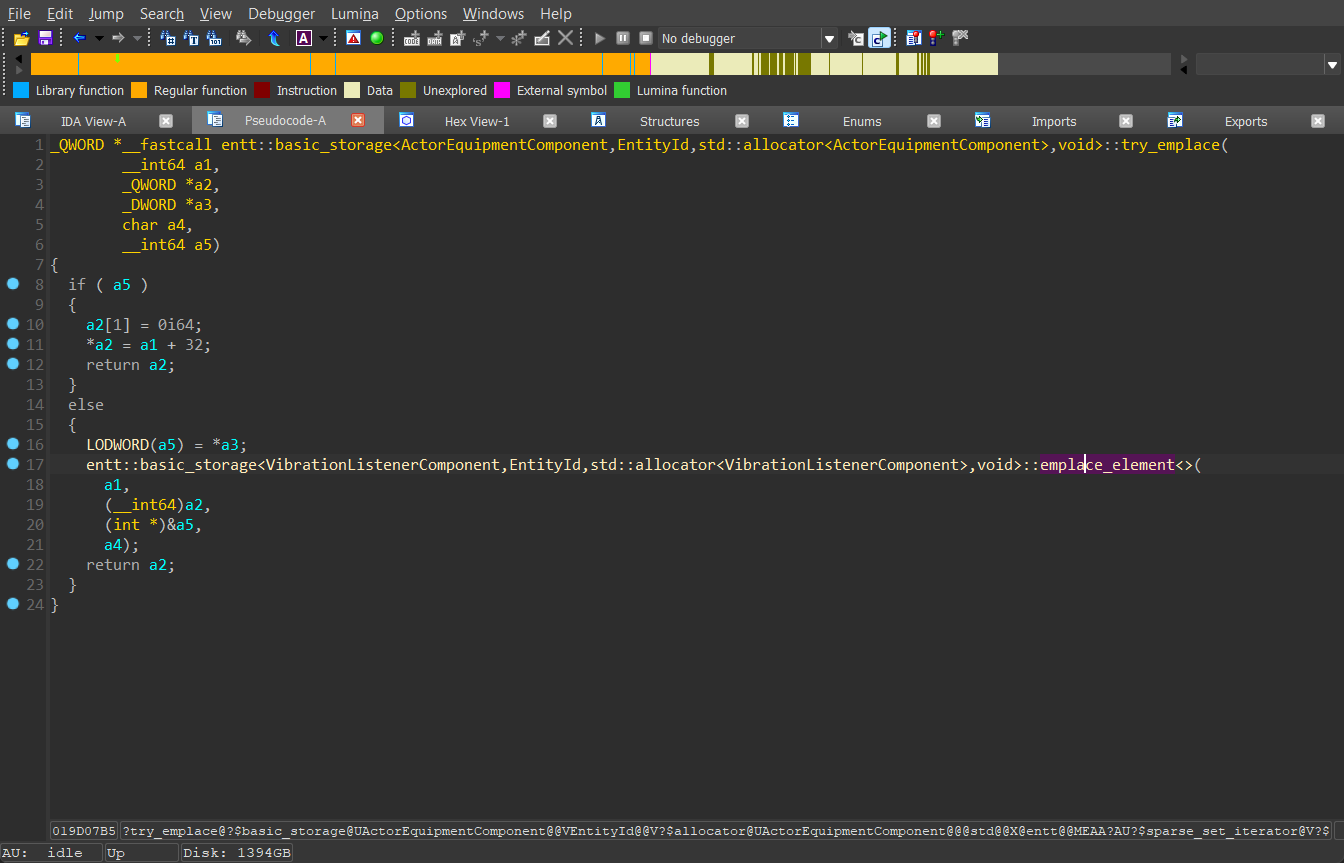Switch to the Structures tab
Image resolution: width=1344 pixels, height=863 pixels.
(x=669, y=121)
